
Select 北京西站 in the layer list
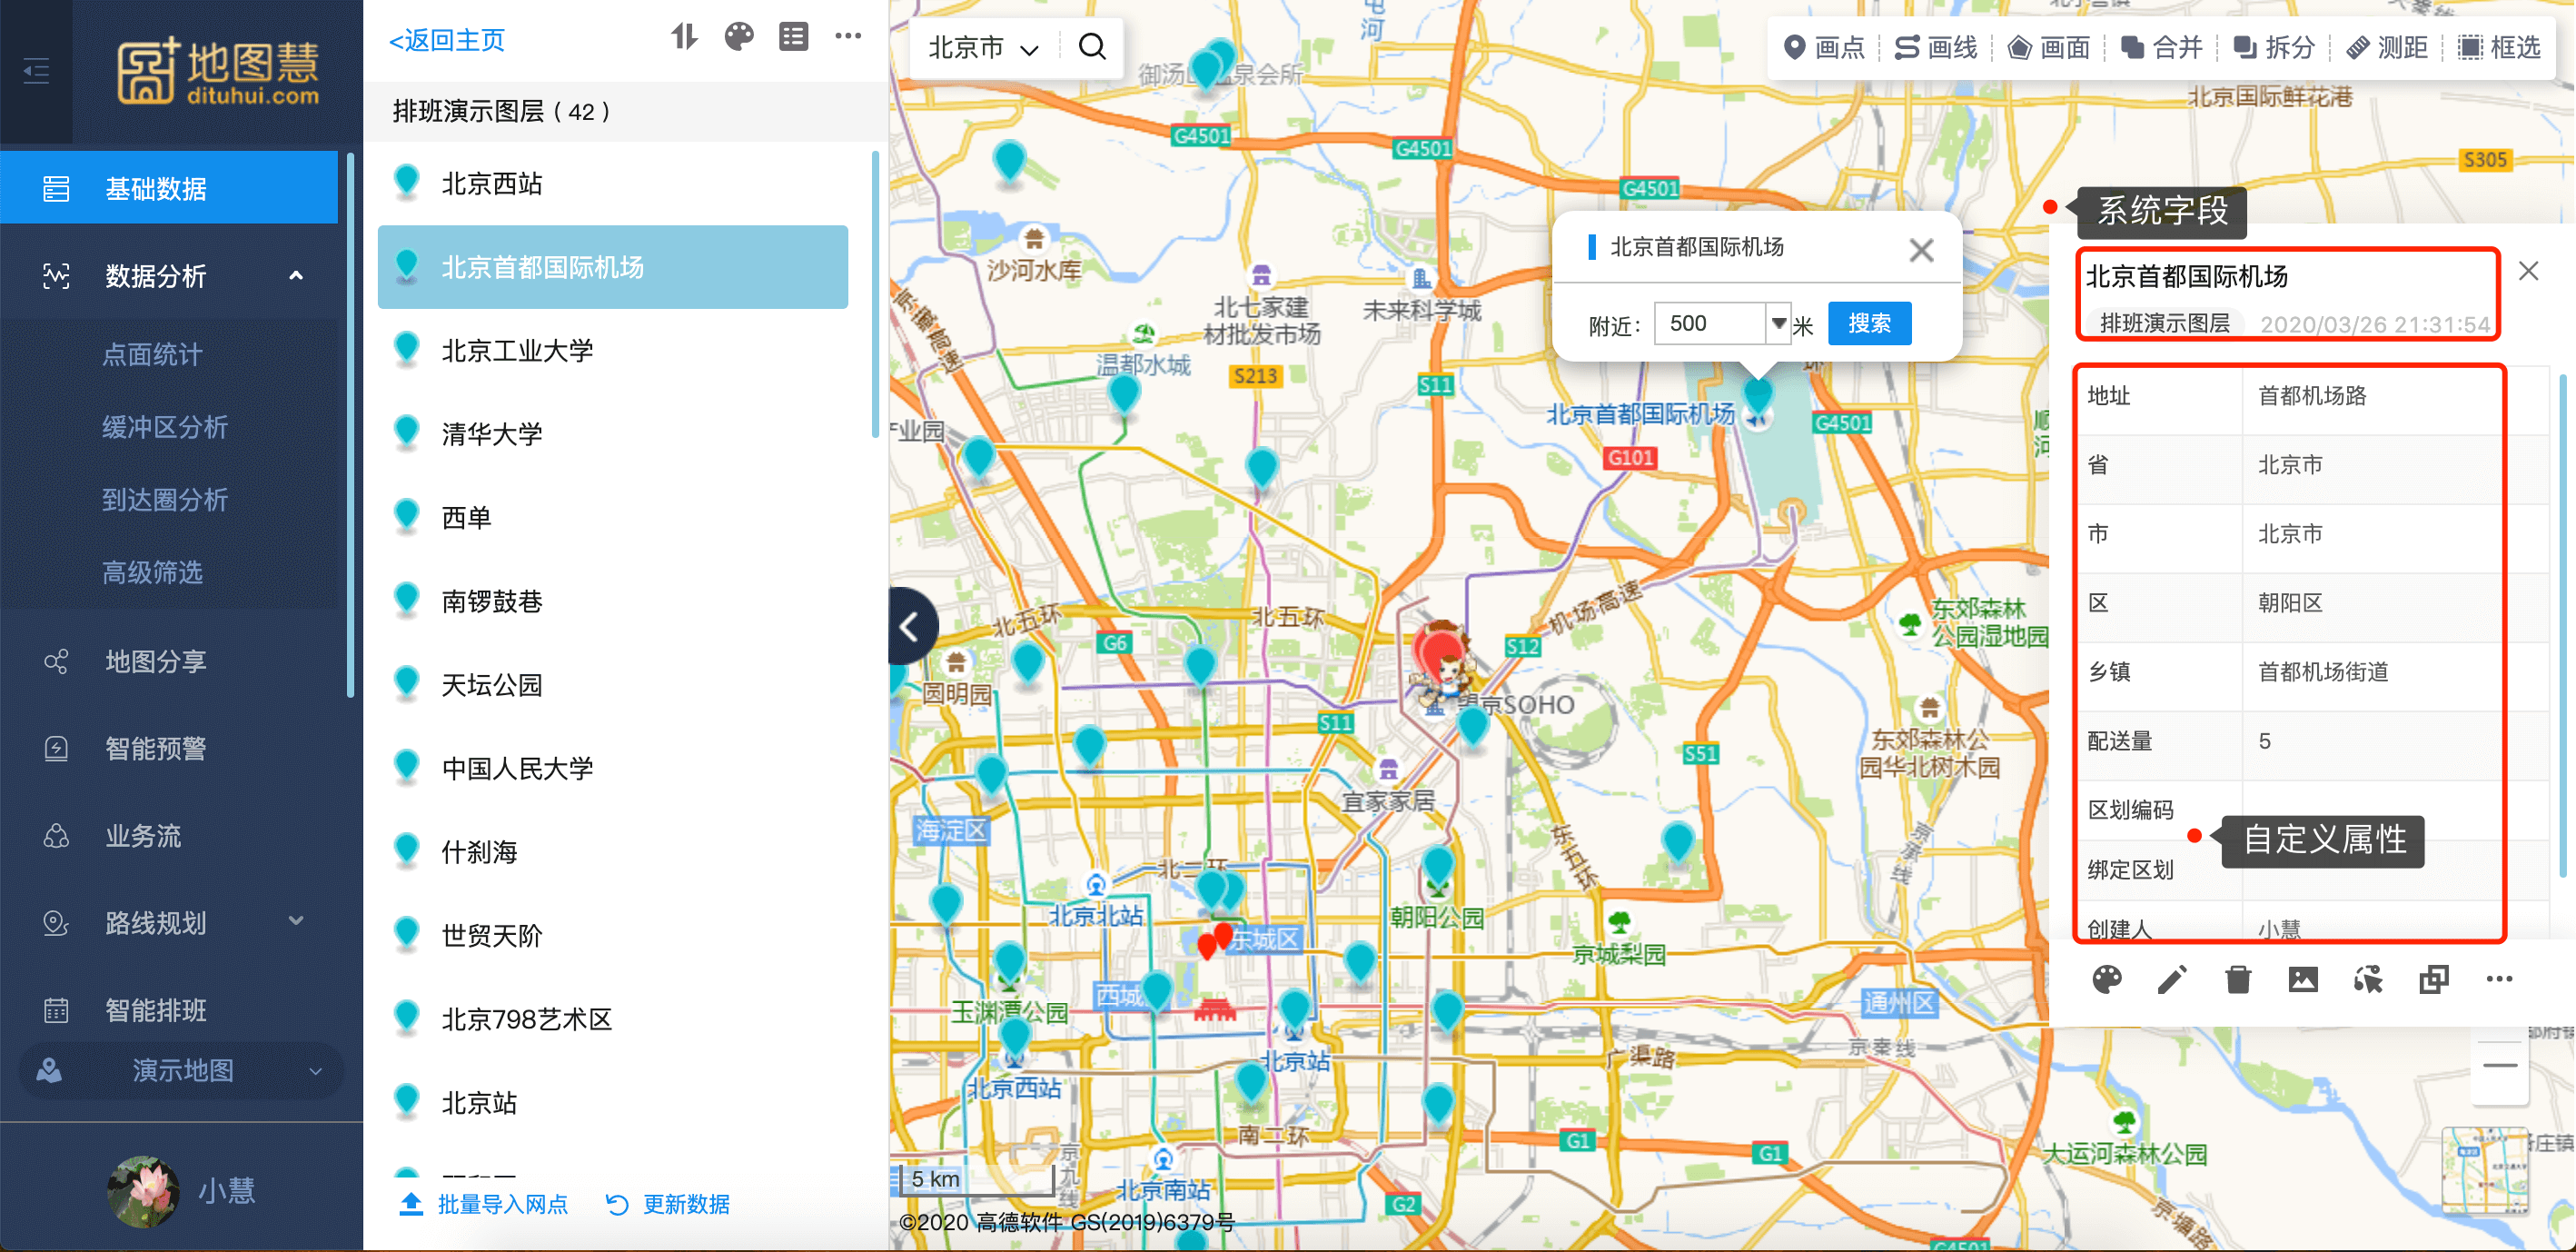coord(613,184)
